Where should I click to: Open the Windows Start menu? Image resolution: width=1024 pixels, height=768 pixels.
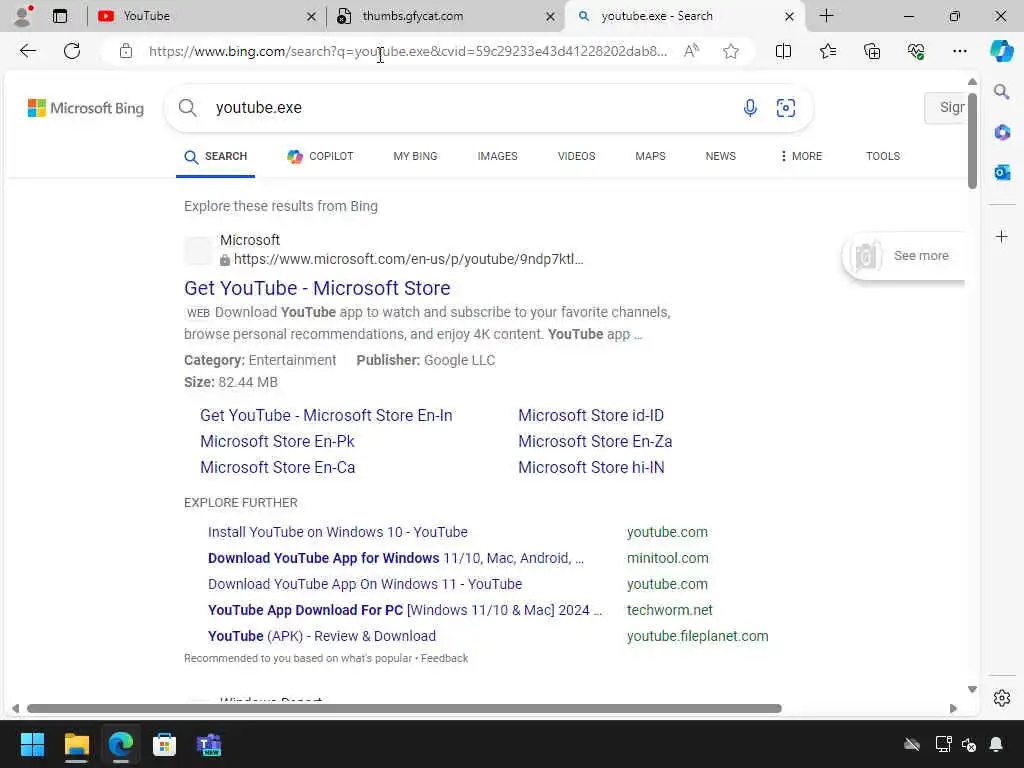tap(32, 744)
